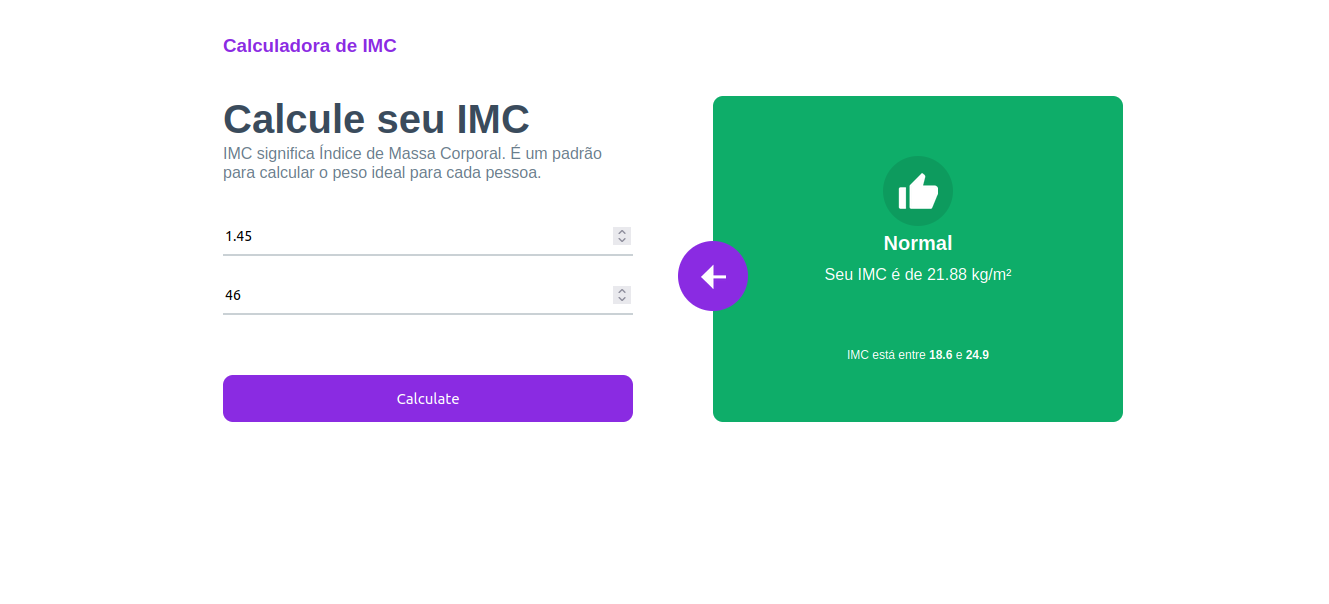Click the left-pointing white arrow inside the circle
The width and height of the screenshot is (1329, 604).
tap(713, 275)
